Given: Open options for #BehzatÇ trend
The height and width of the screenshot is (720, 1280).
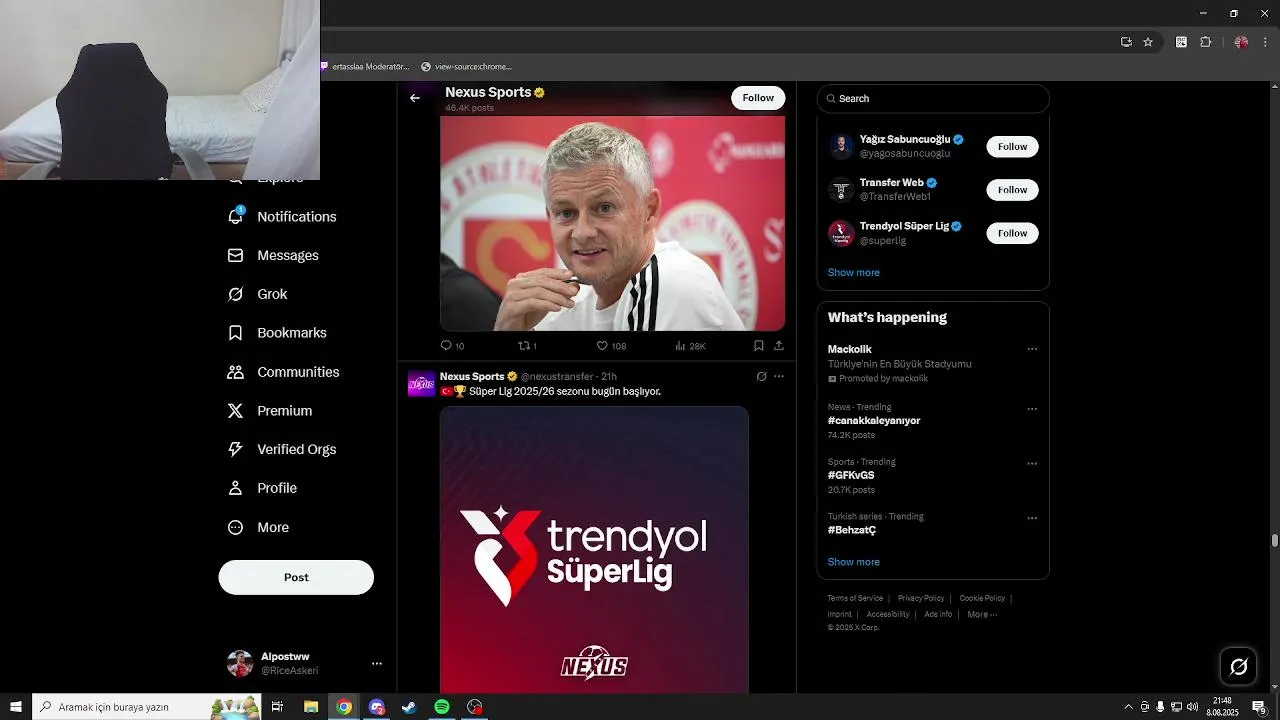Looking at the screenshot, I should click(x=1032, y=518).
